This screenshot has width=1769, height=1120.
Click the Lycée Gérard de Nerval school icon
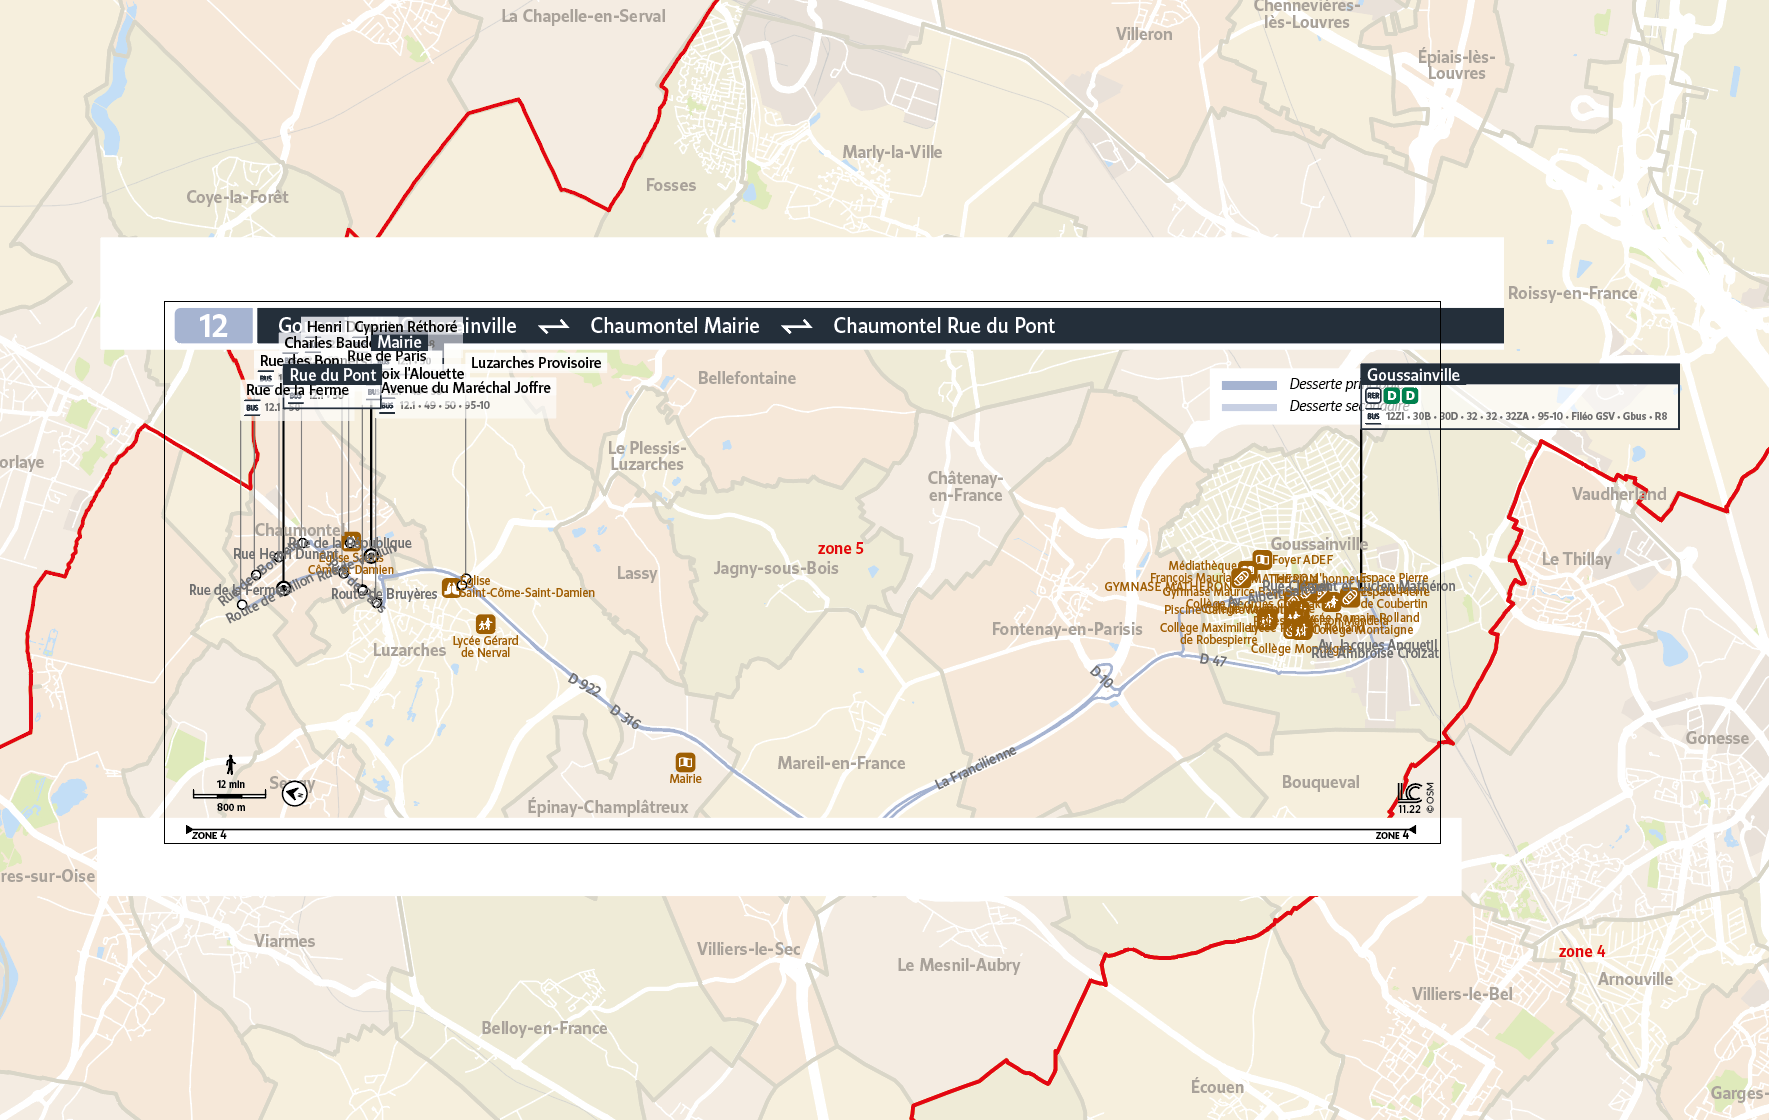tap(485, 625)
